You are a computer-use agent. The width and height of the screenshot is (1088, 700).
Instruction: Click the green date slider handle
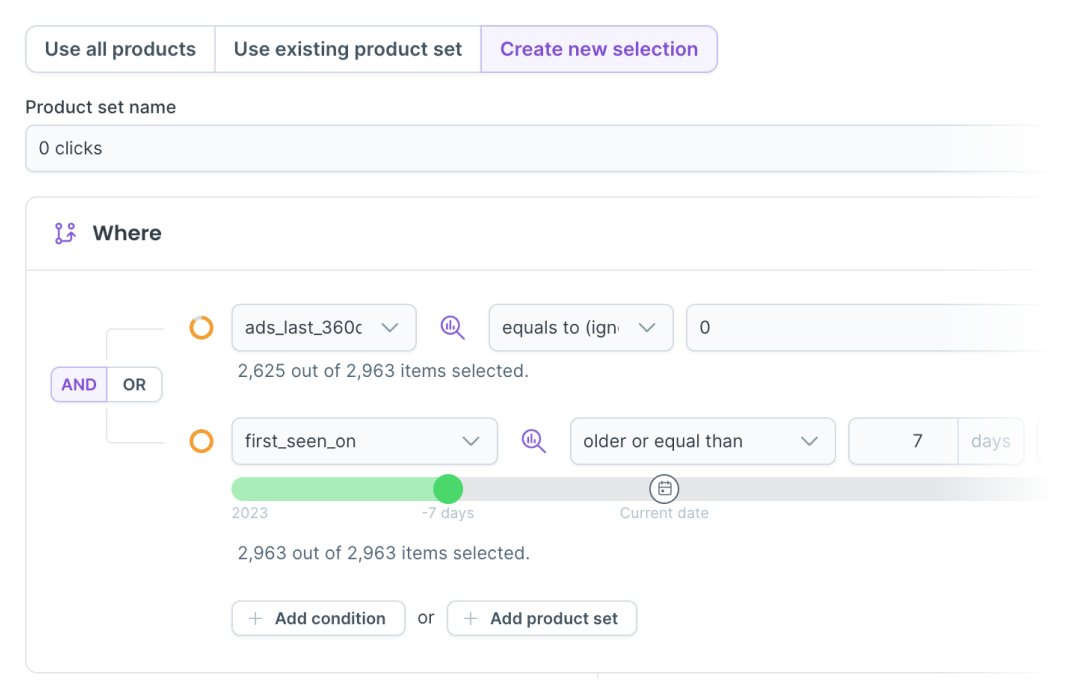pos(448,489)
